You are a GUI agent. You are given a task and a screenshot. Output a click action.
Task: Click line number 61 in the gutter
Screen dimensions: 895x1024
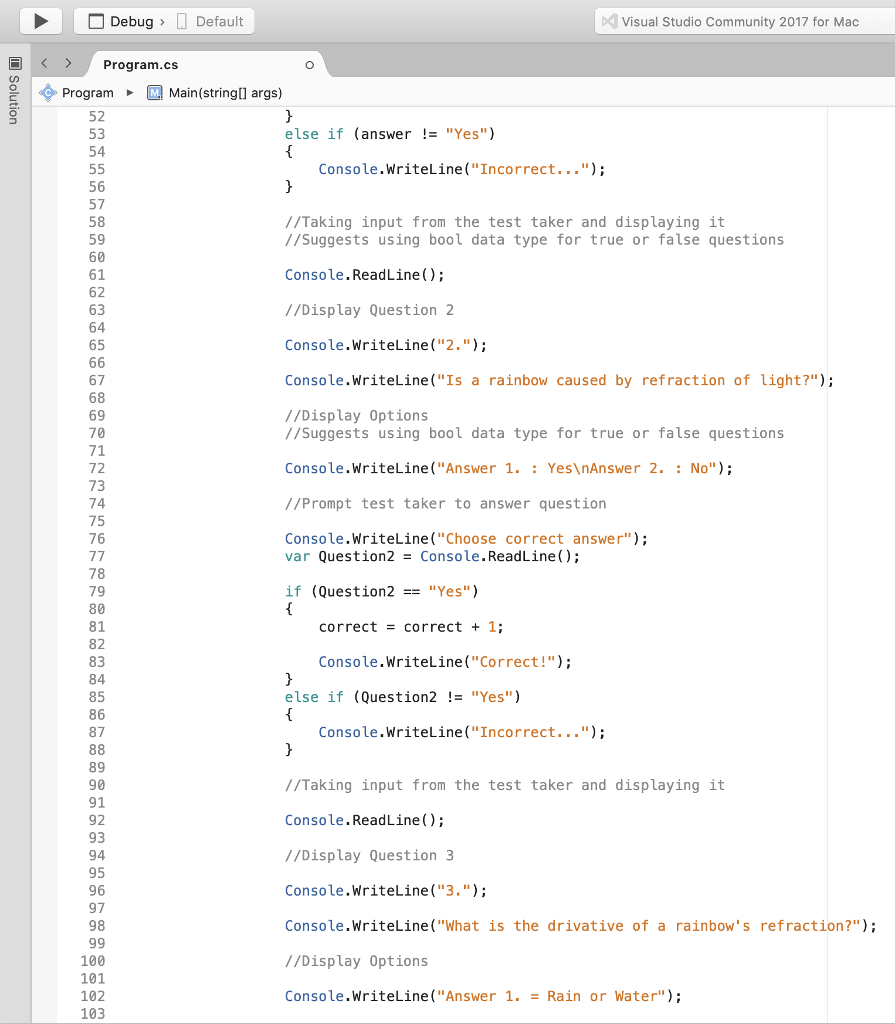coord(97,275)
